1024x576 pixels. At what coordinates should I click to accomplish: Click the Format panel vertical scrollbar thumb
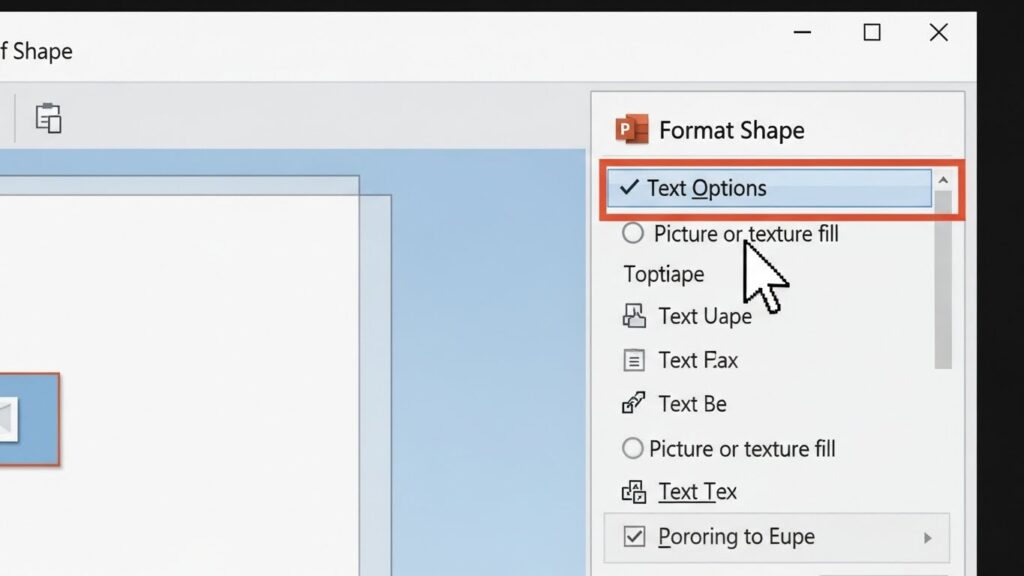(942, 280)
